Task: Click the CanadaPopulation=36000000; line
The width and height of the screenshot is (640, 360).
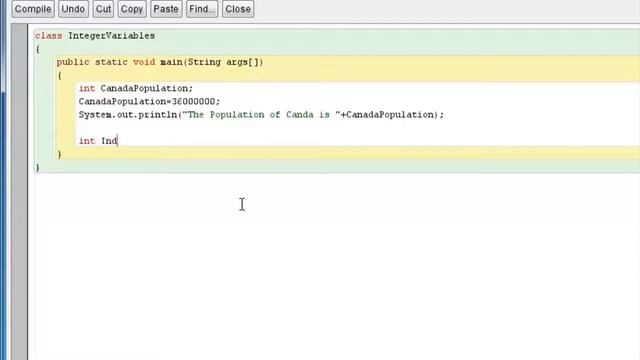Action: [149, 102]
